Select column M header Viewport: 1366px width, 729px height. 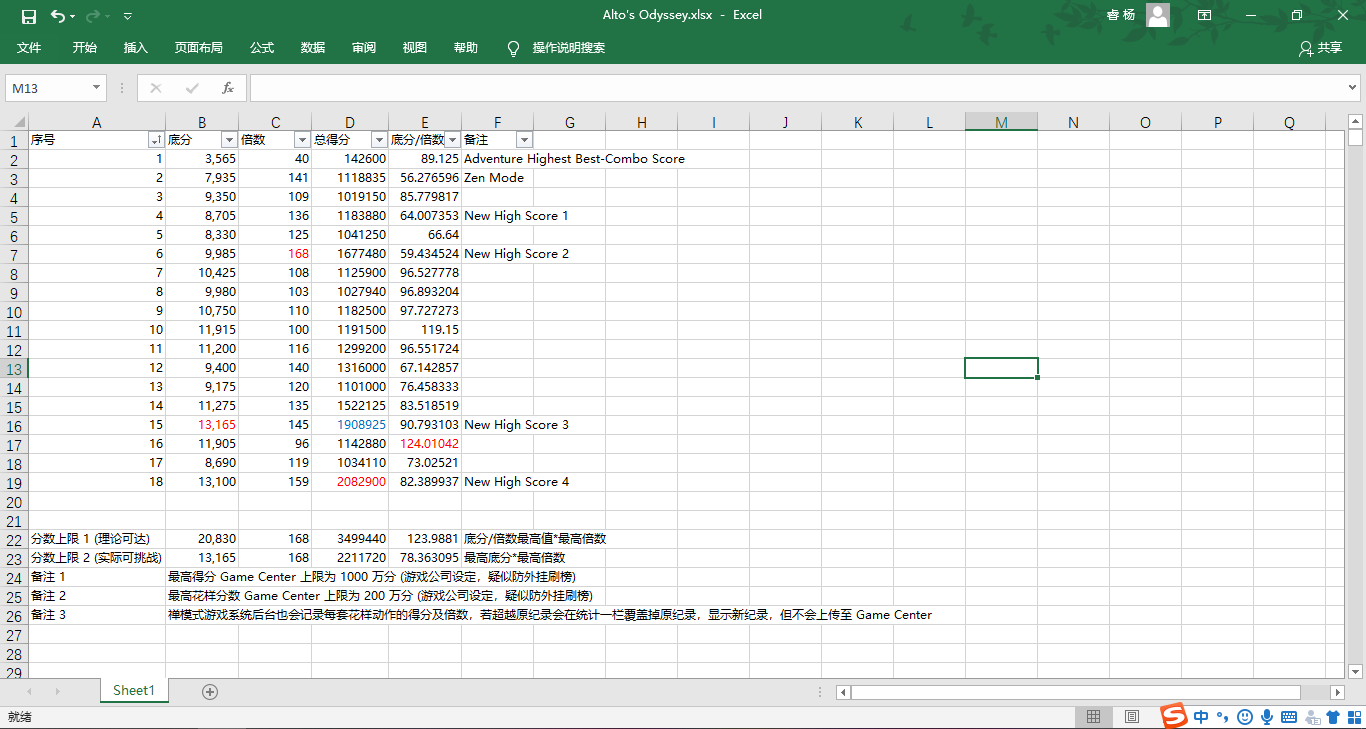click(1001, 122)
